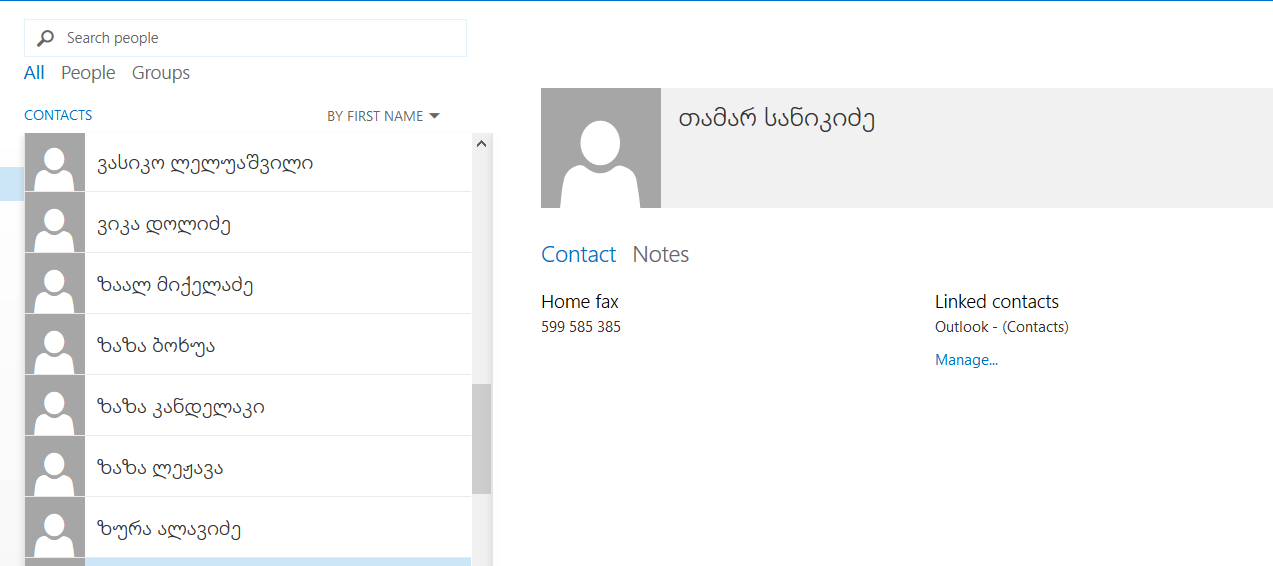Viewport: 1273px width, 566px height.
Task: Click avatar next to ზაზა ლეჟავა
Action: pyautogui.click(x=54, y=467)
